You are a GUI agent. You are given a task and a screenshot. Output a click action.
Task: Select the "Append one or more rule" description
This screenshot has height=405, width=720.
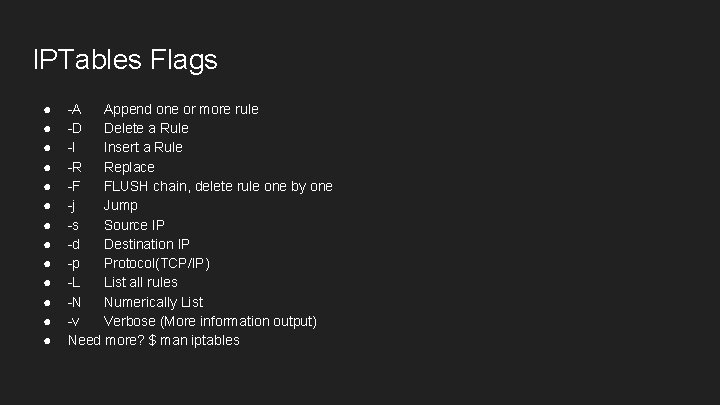click(181, 109)
